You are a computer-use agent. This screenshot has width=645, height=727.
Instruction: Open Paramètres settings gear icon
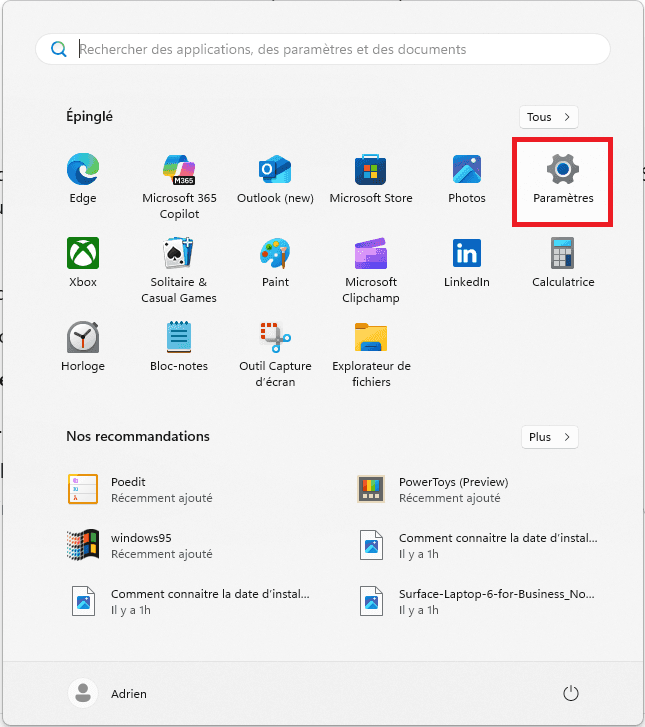(x=563, y=169)
